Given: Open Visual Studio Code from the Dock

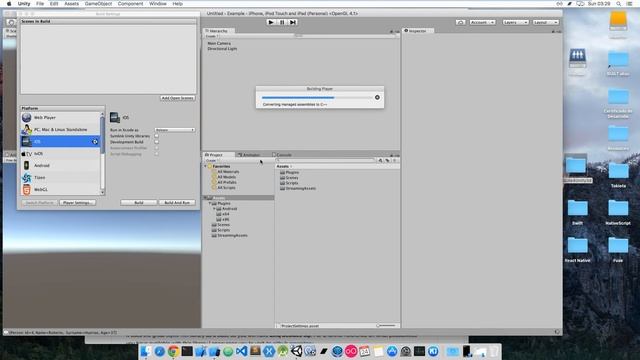Looking at the screenshot, I should point(242,351).
